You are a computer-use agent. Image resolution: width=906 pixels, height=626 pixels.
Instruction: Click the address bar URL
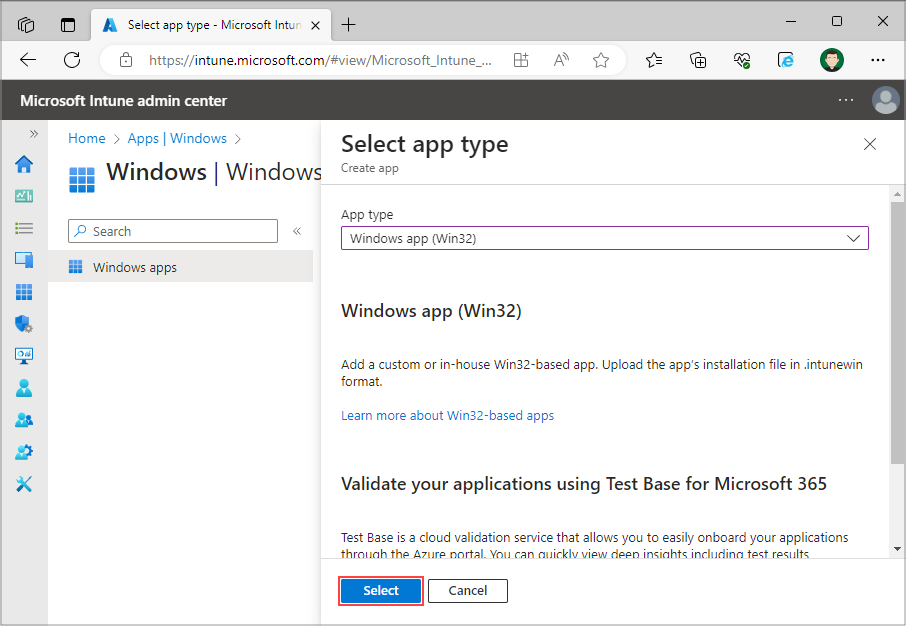point(320,60)
